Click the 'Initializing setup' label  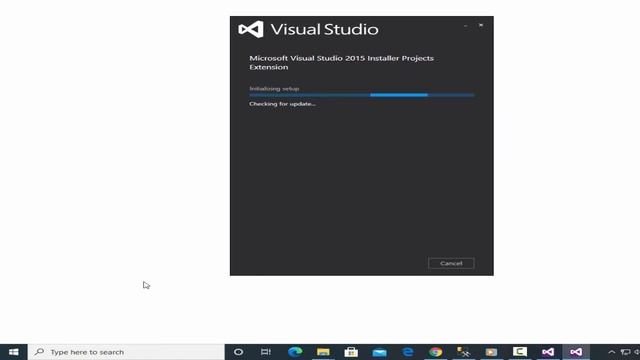(274, 89)
